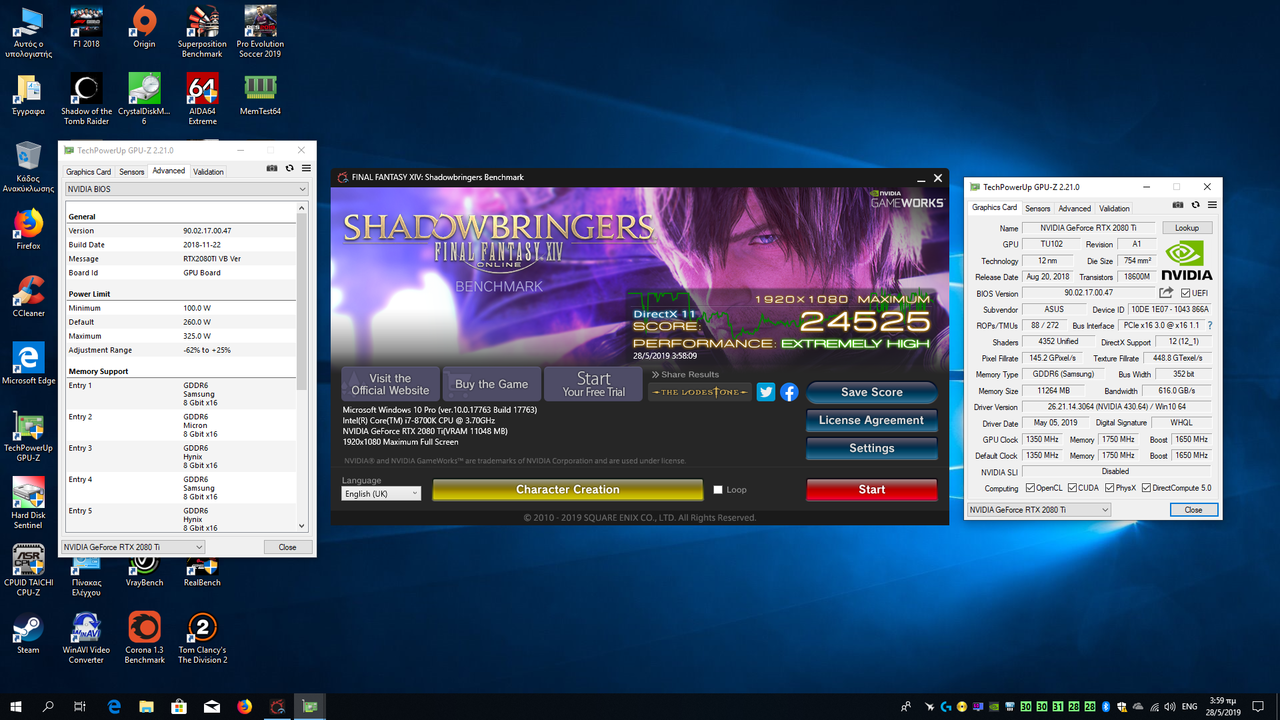This screenshot has width=1280, height=720.
Task: Select the VrayBench desktop icon
Action: [144, 572]
